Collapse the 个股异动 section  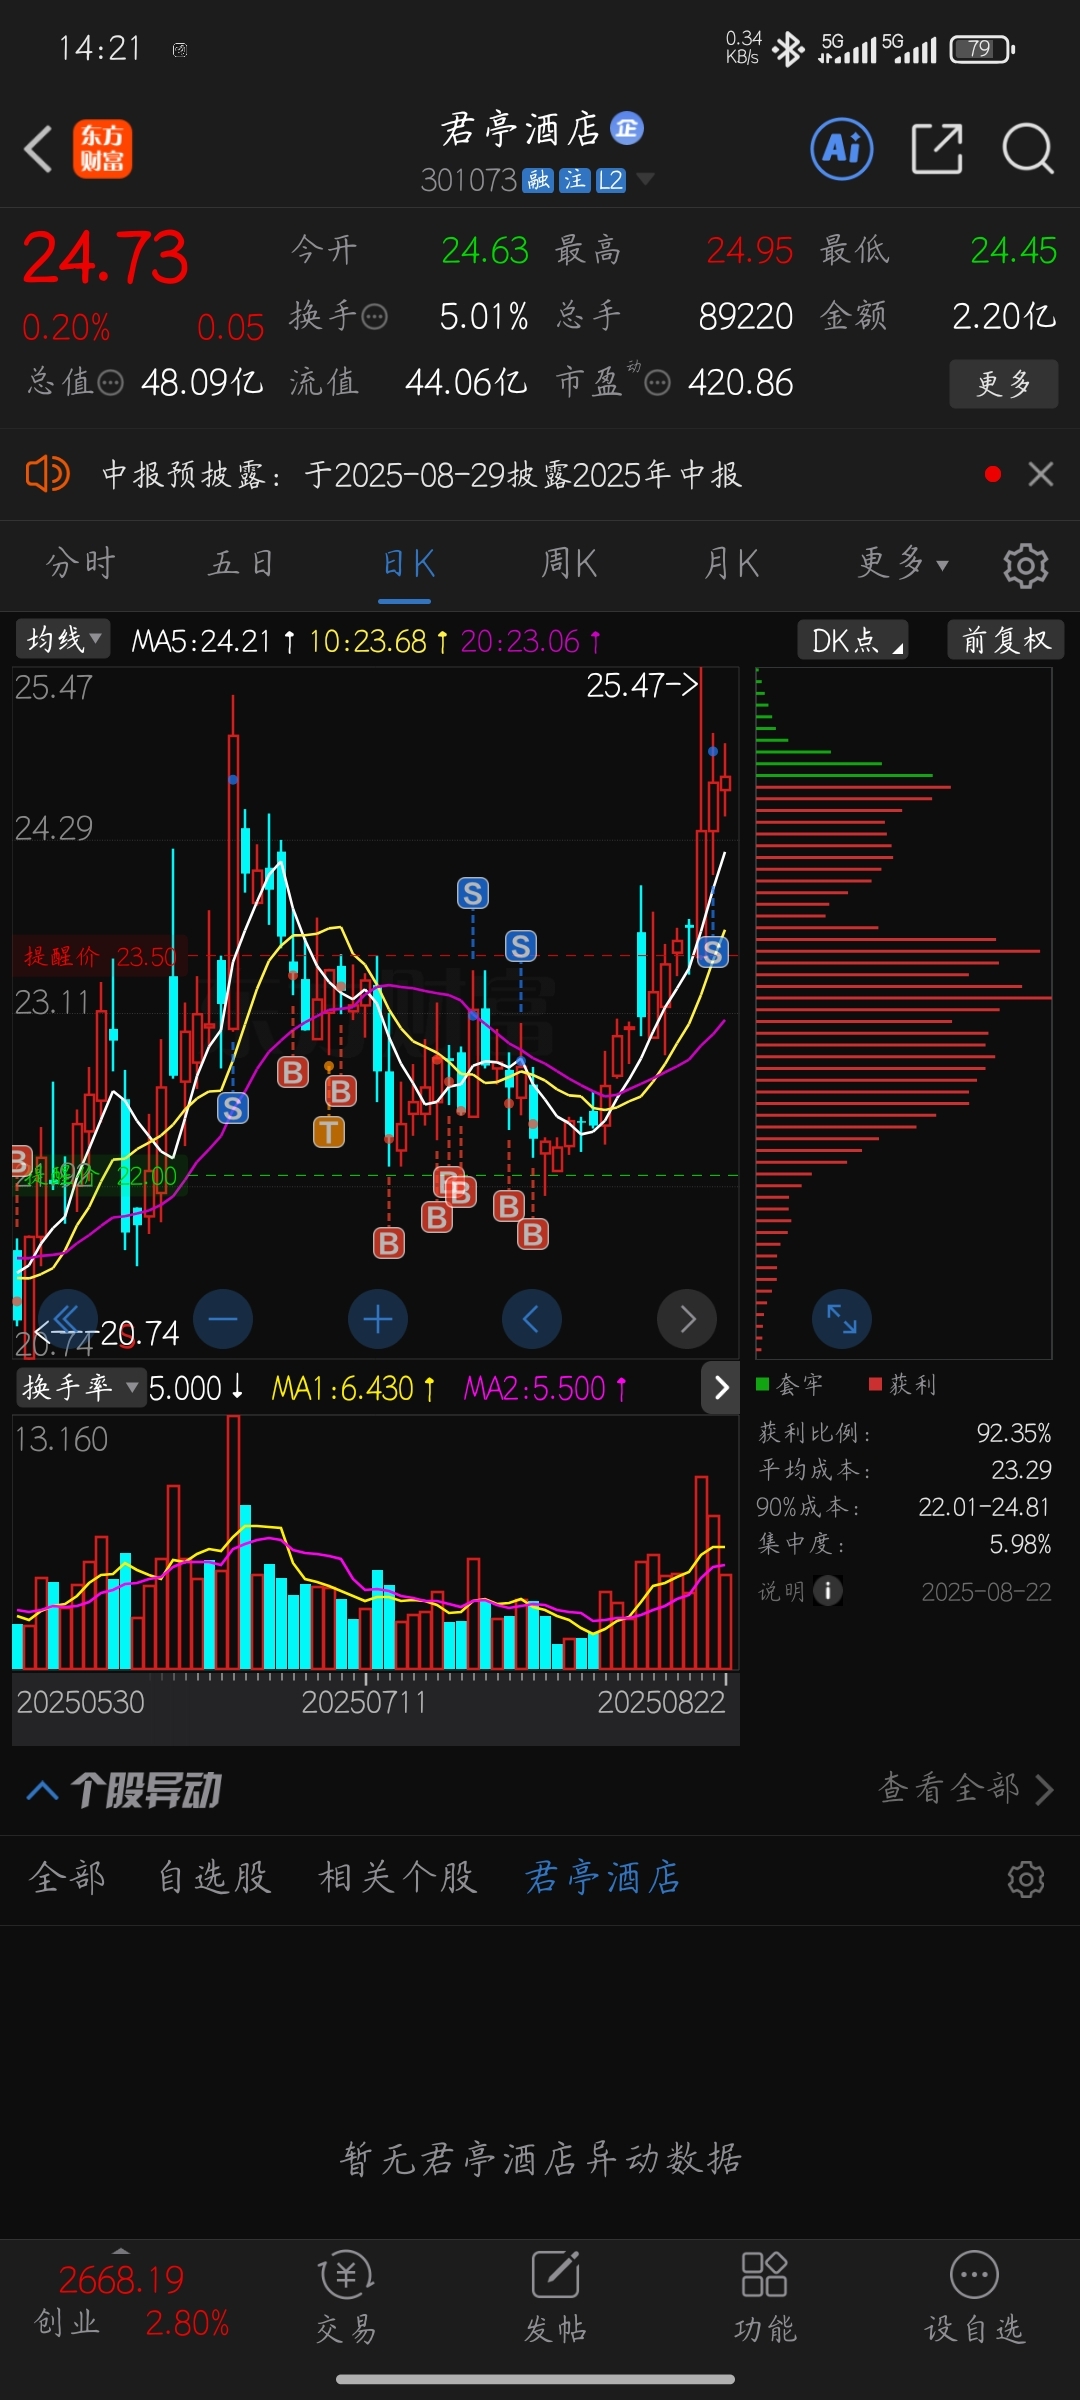[x=41, y=1790]
